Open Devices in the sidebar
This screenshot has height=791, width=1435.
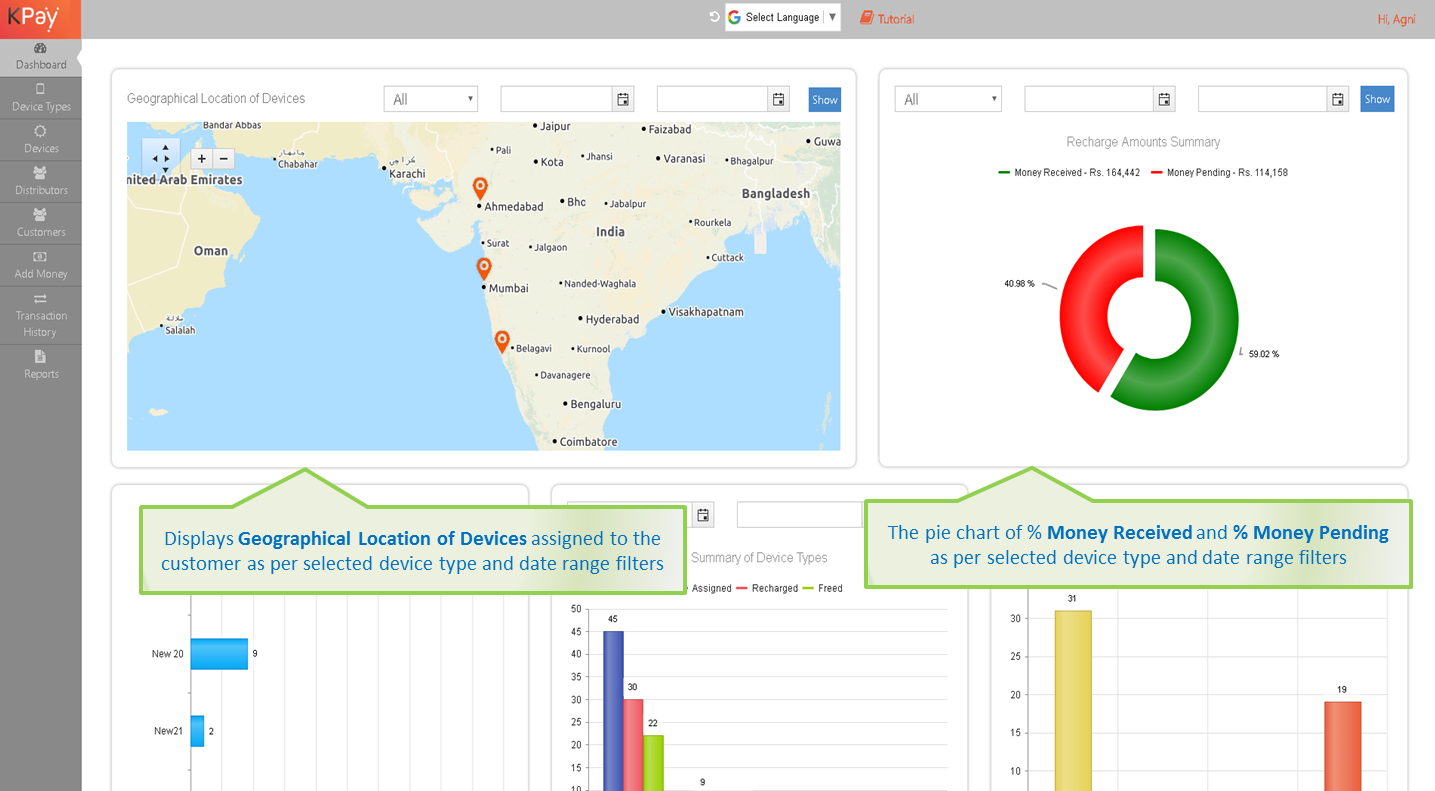(41, 139)
